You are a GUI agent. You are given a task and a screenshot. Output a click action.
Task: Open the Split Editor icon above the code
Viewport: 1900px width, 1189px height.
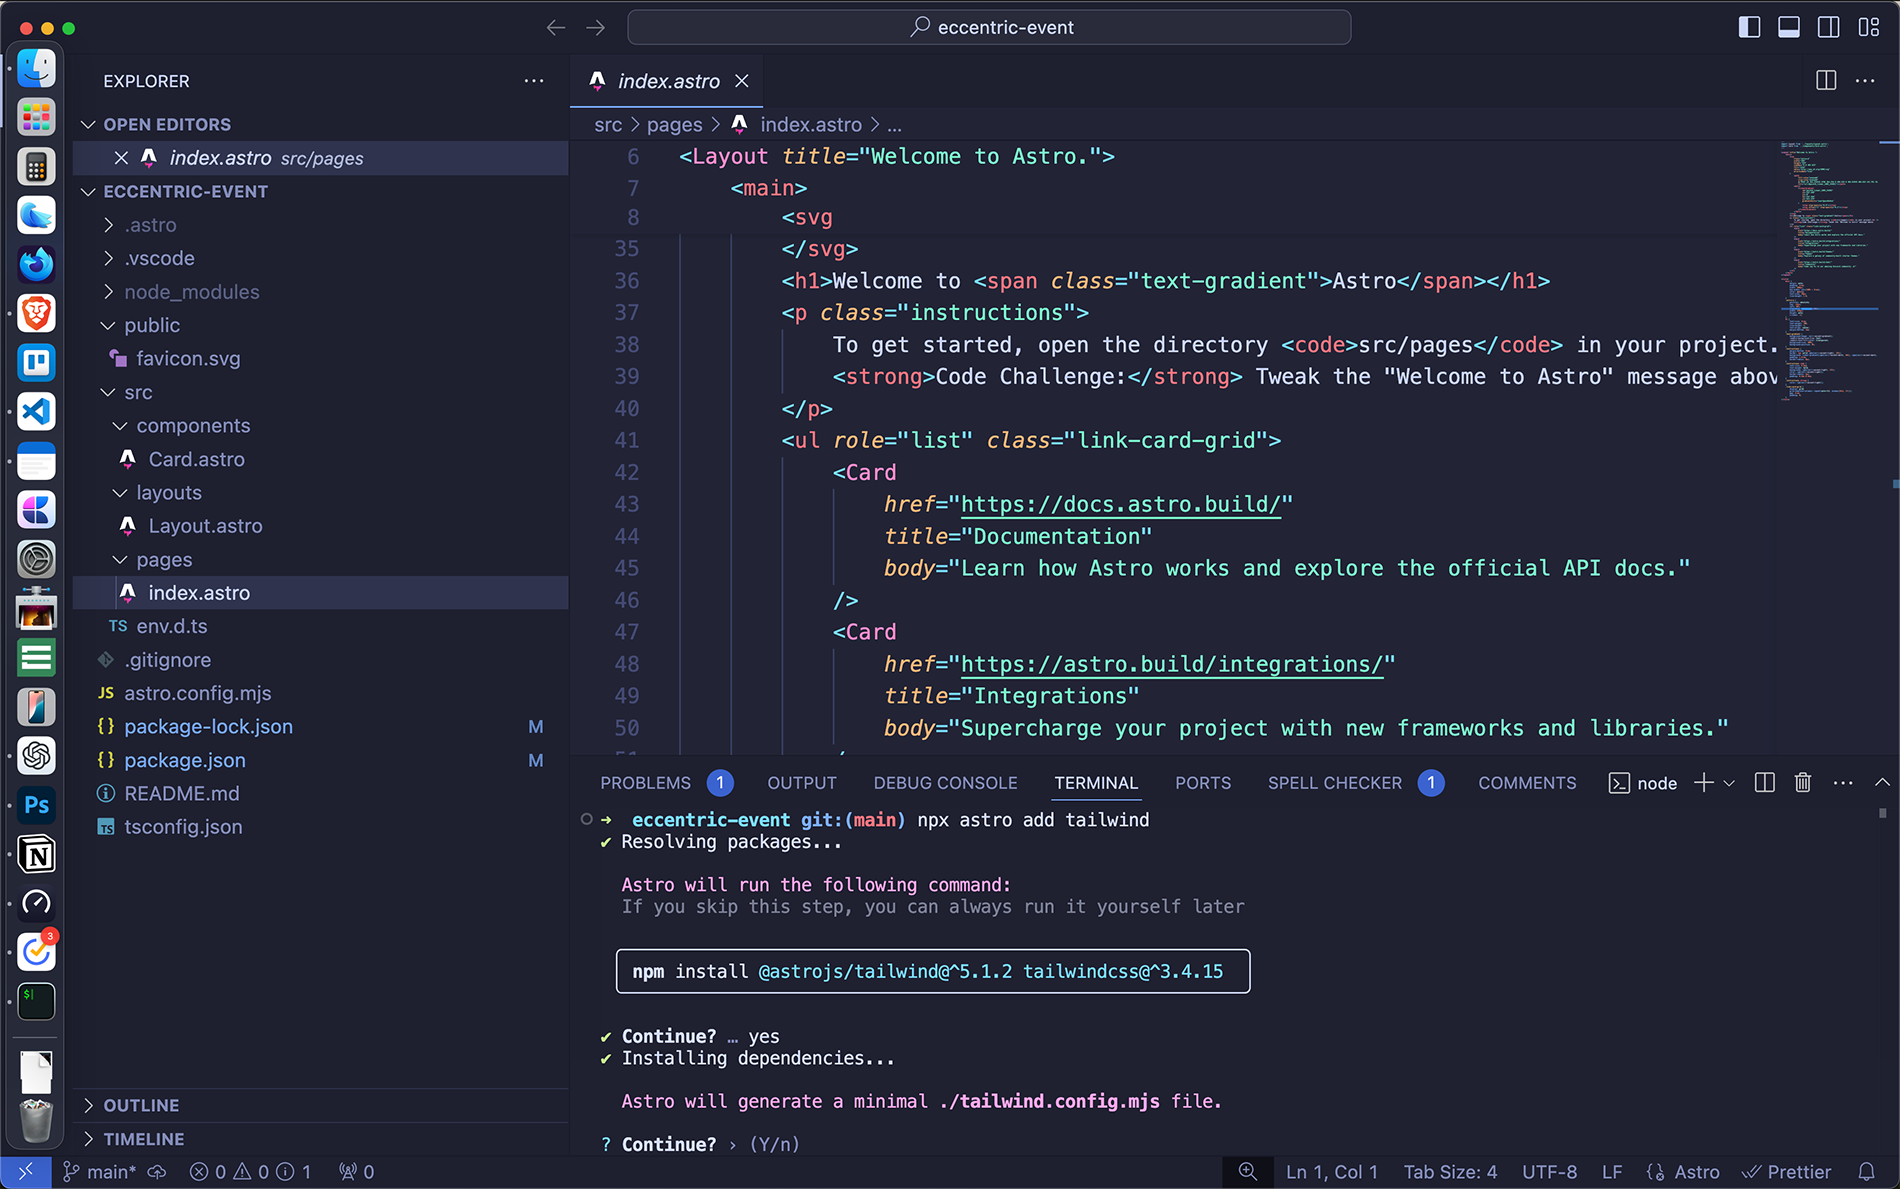(x=1826, y=81)
